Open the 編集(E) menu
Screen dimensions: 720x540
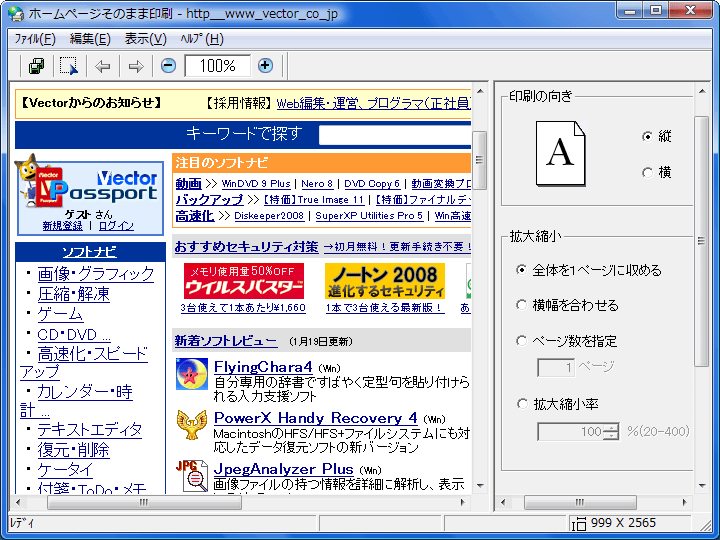coord(90,39)
